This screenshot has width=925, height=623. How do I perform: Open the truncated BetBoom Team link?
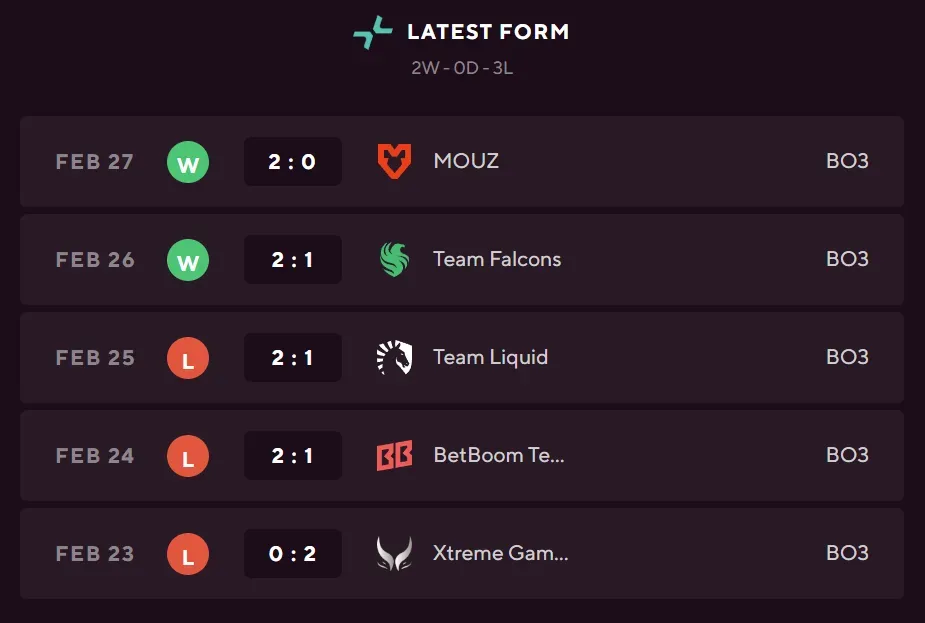click(x=499, y=455)
